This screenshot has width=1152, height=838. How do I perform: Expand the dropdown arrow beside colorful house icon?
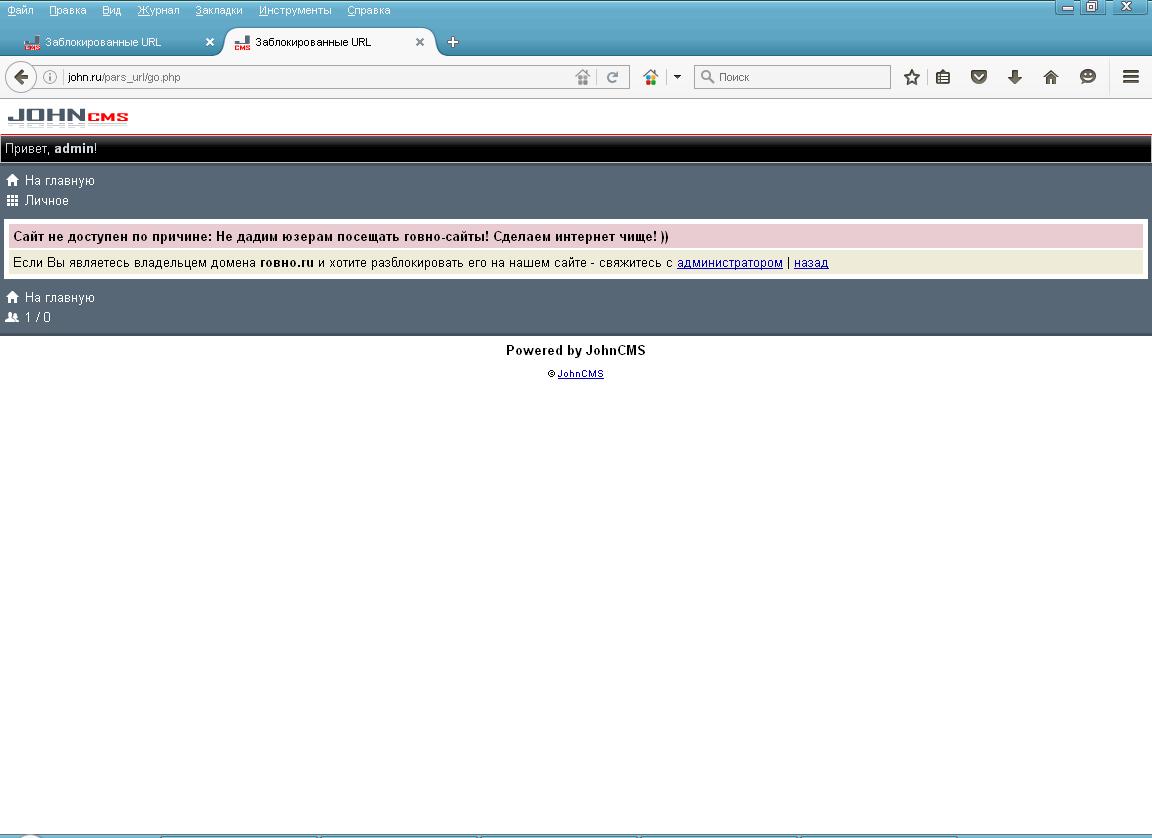click(x=677, y=77)
